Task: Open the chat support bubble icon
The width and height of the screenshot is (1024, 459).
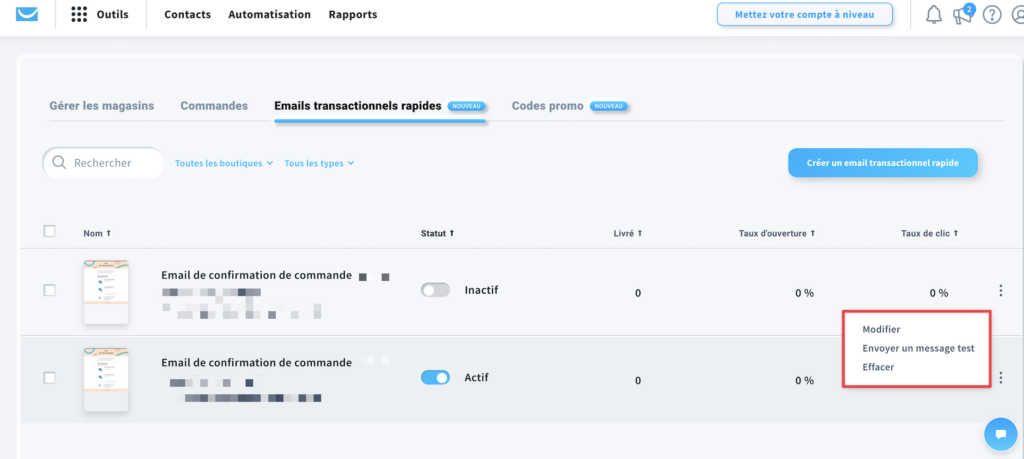Action: coord(1000,434)
